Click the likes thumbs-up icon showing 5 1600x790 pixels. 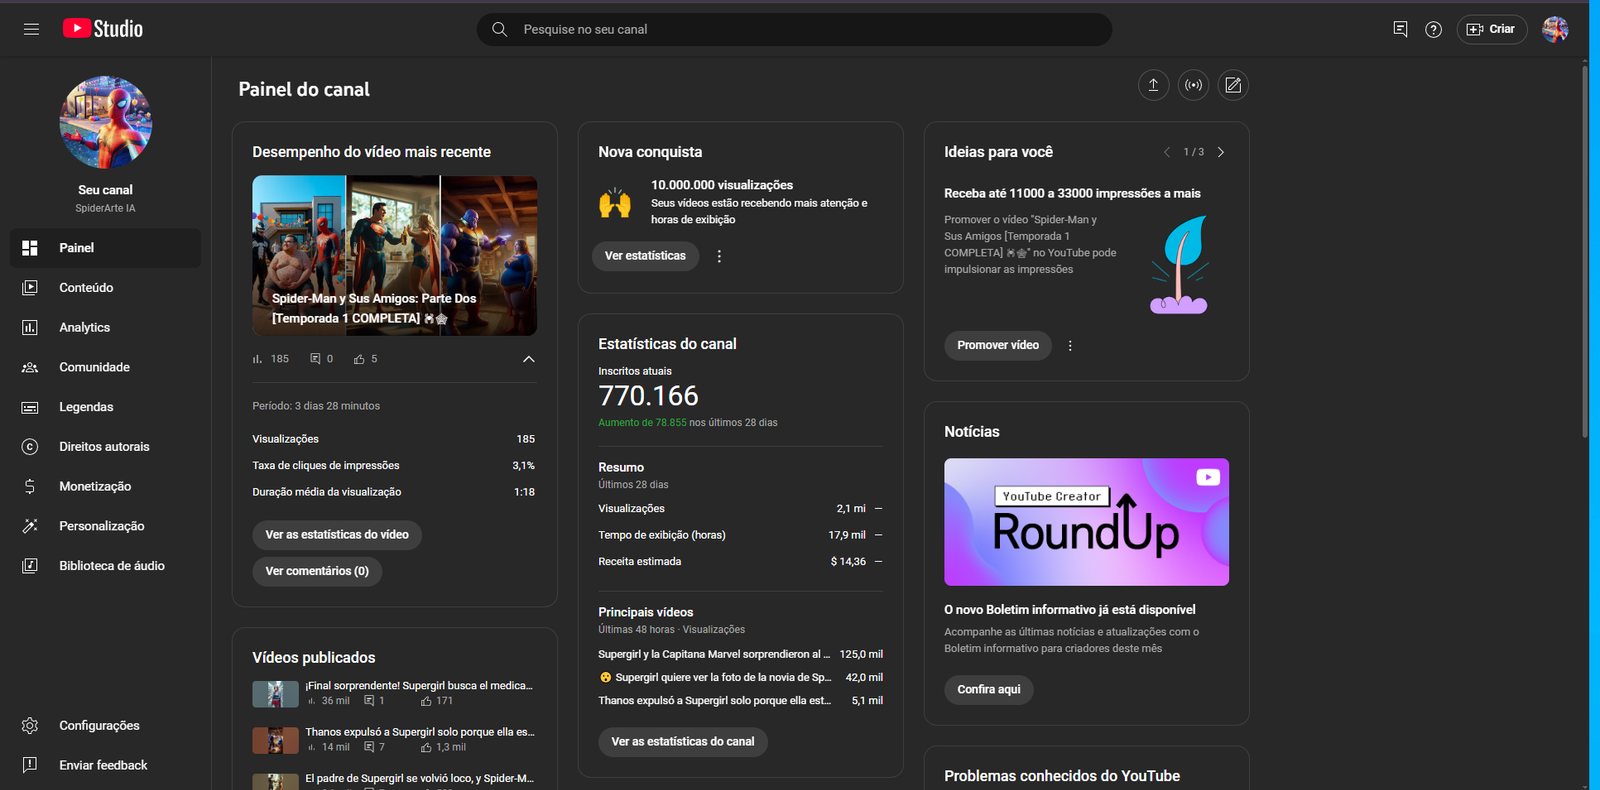(x=359, y=359)
